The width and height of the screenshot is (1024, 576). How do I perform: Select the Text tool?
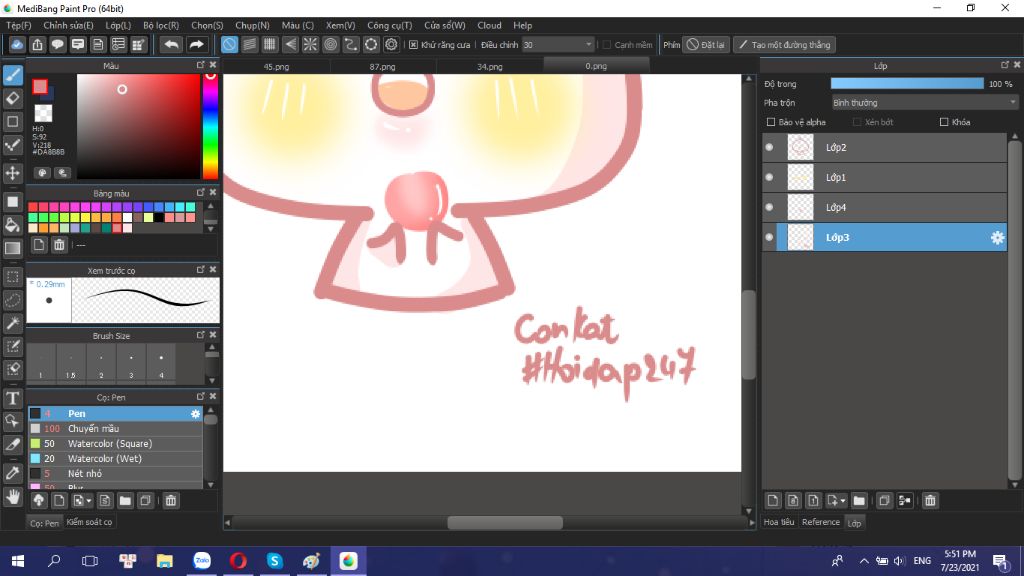12,398
